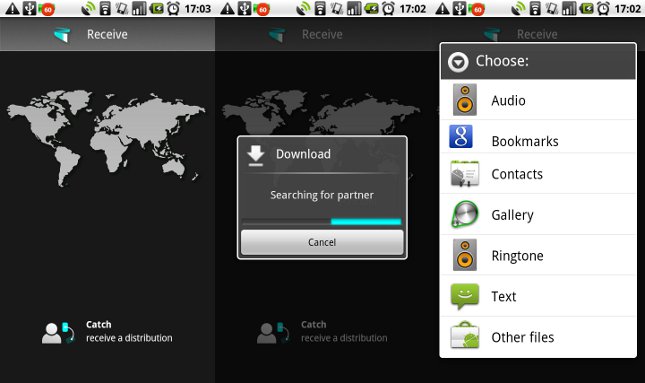The height and width of the screenshot is (383, 645).
Task: Click the 'Choose:' dialog title
Action: pyautogui.click(x=502, y=61)
